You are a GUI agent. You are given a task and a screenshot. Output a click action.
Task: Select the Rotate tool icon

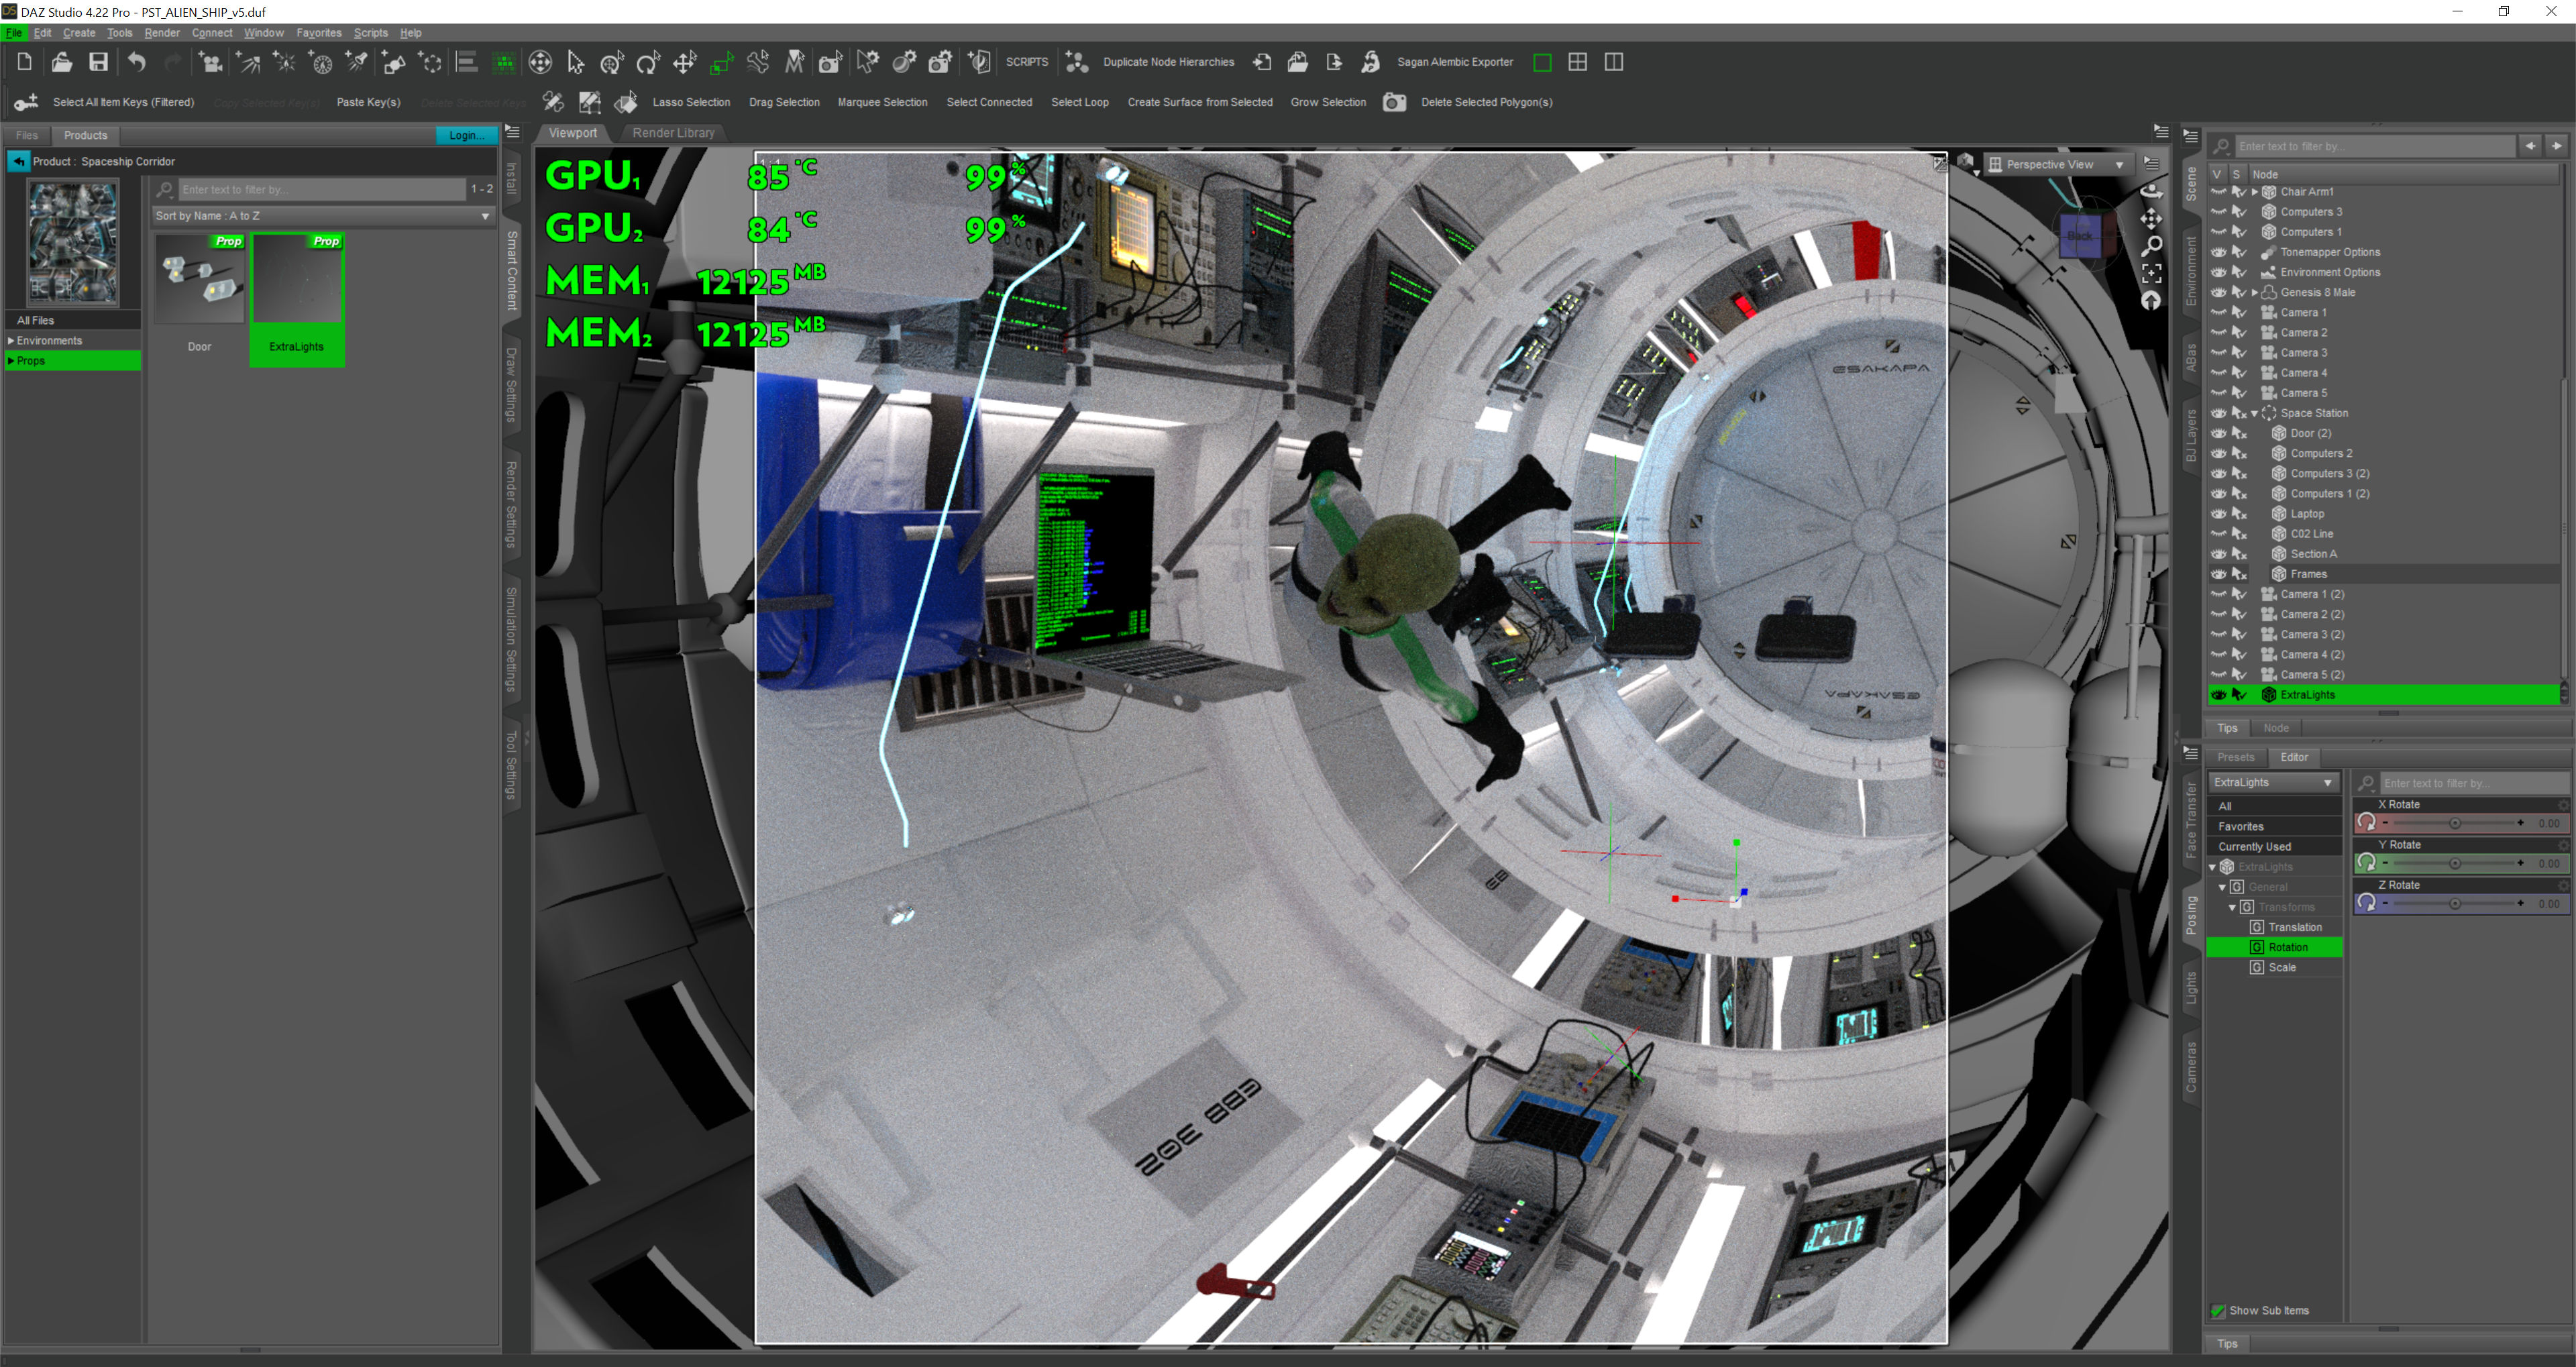click(648, 62)
